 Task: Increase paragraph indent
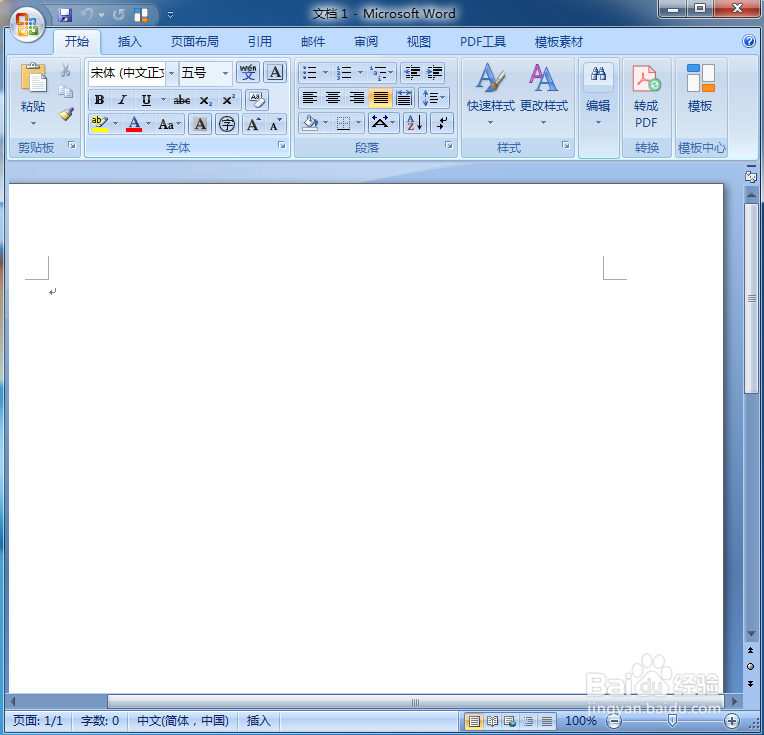[x=434, y=73]
